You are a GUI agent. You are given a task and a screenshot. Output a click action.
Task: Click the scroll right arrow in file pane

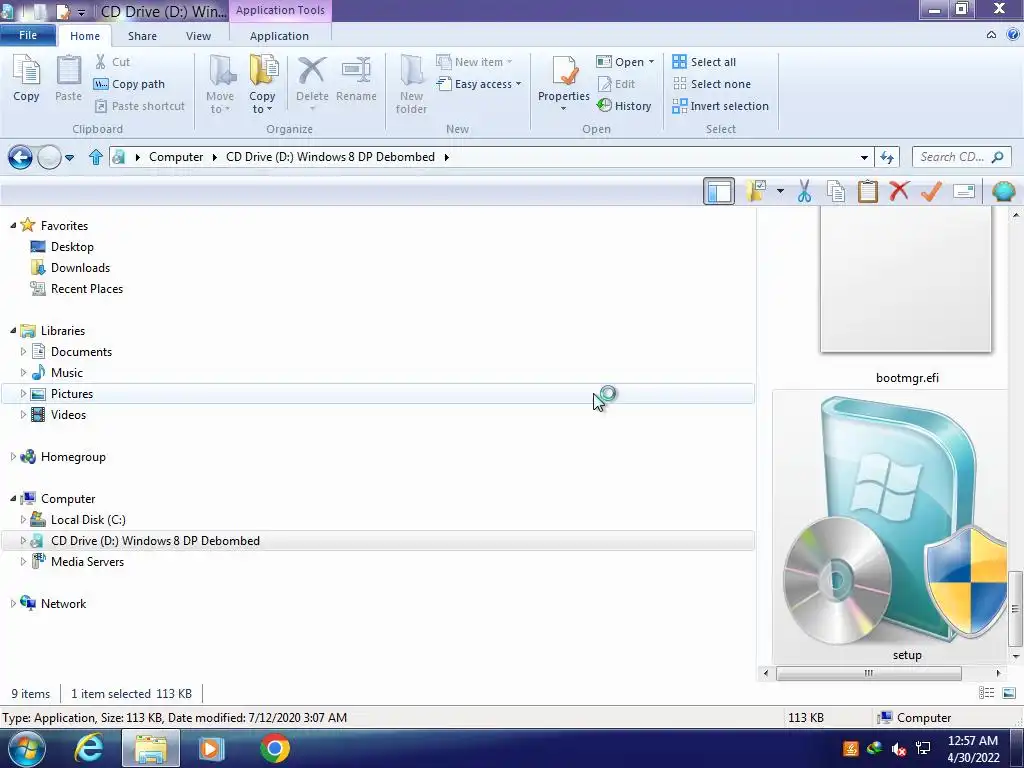[x=998, y=673]
